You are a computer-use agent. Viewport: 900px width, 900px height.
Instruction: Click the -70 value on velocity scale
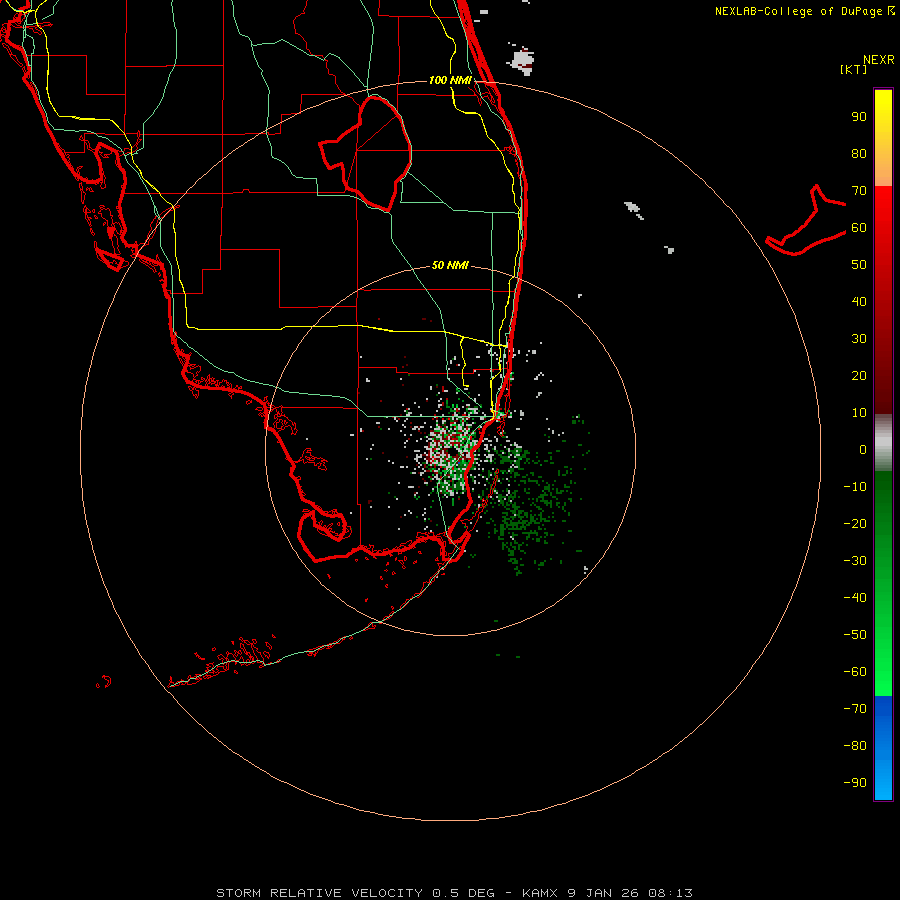[x=855, y=708]
